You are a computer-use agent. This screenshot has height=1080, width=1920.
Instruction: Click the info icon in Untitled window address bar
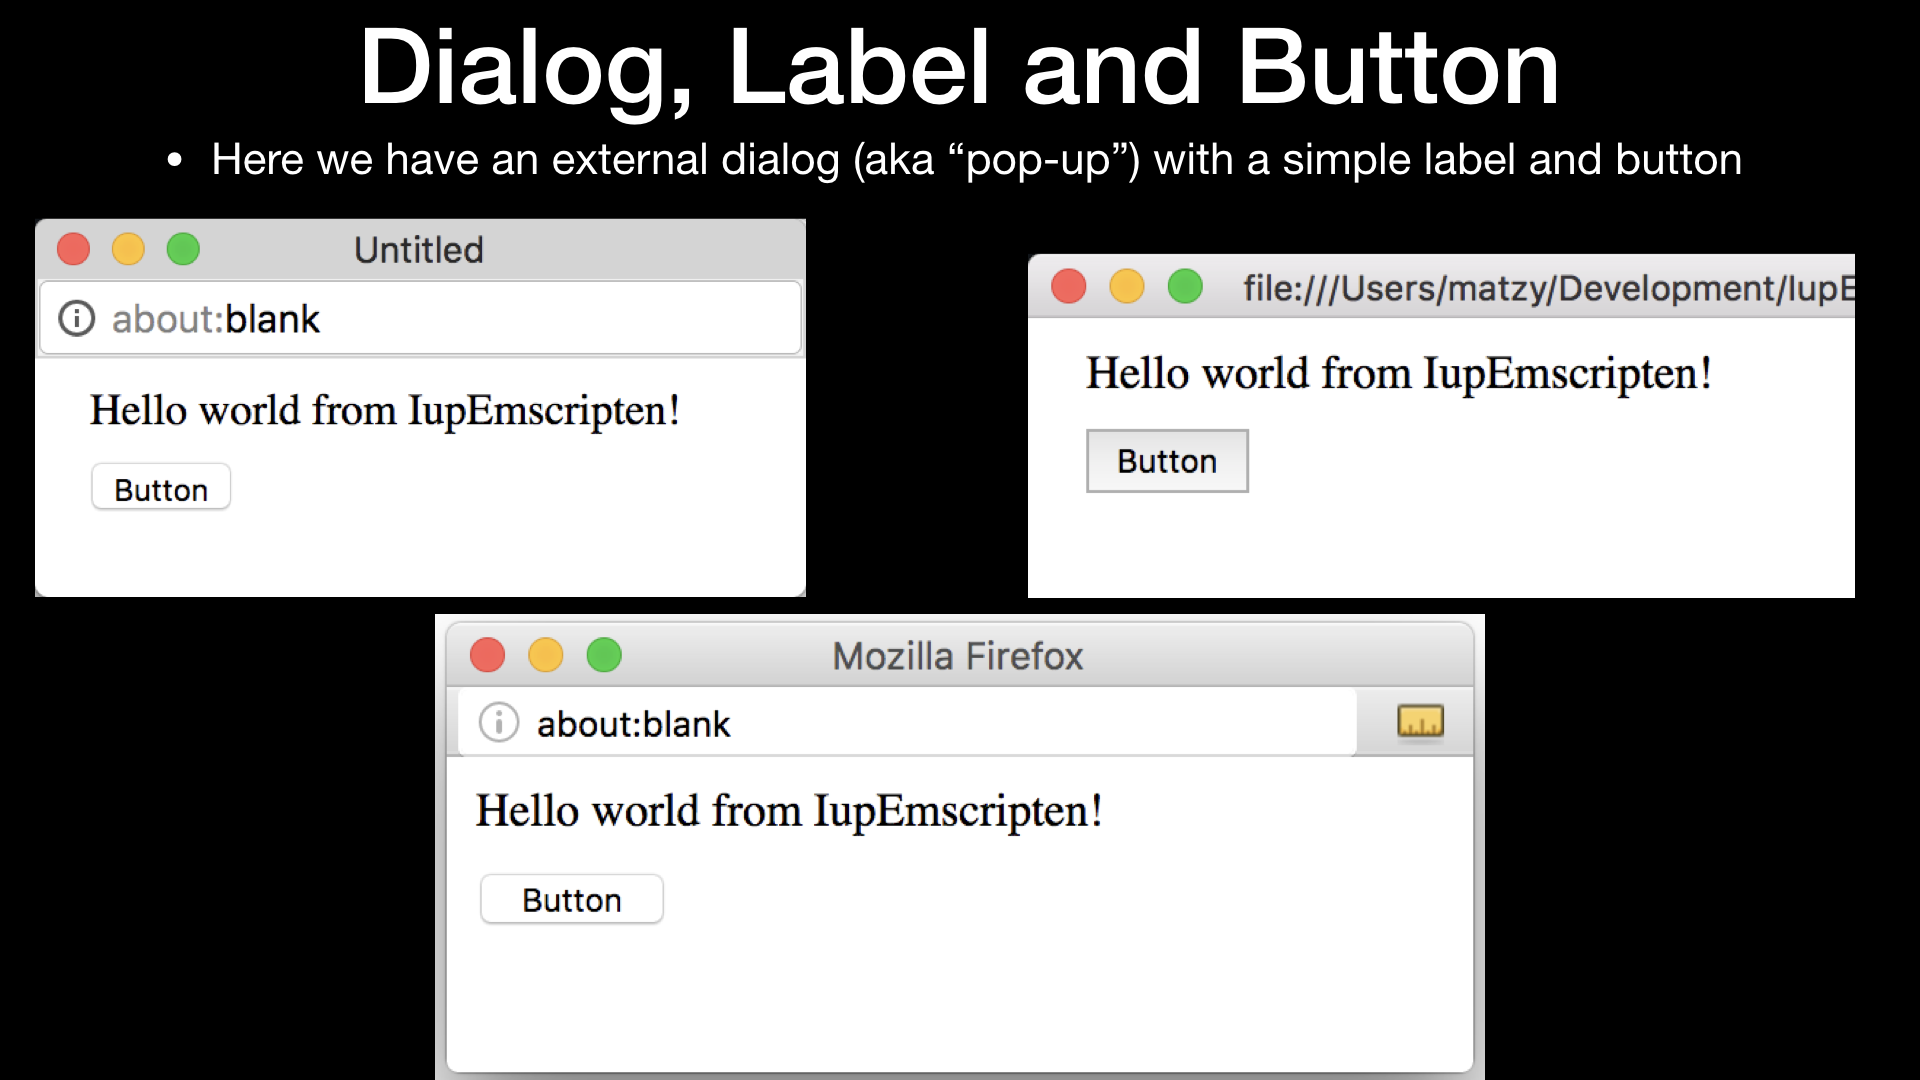77,319
